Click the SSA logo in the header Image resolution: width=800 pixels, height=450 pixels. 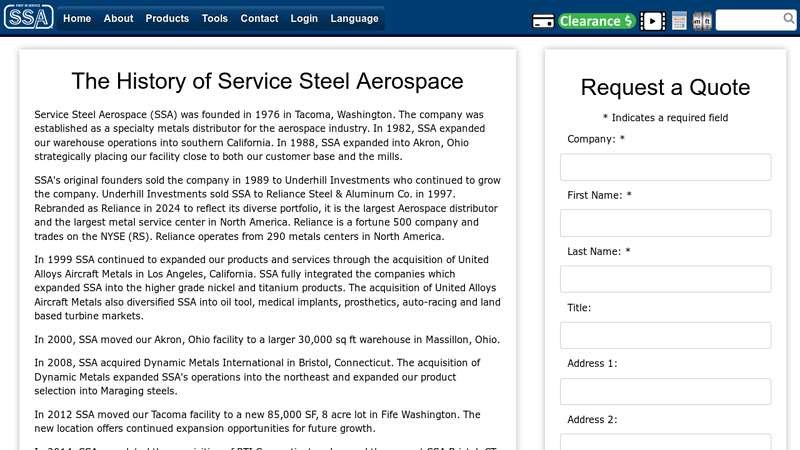(29, 16)
